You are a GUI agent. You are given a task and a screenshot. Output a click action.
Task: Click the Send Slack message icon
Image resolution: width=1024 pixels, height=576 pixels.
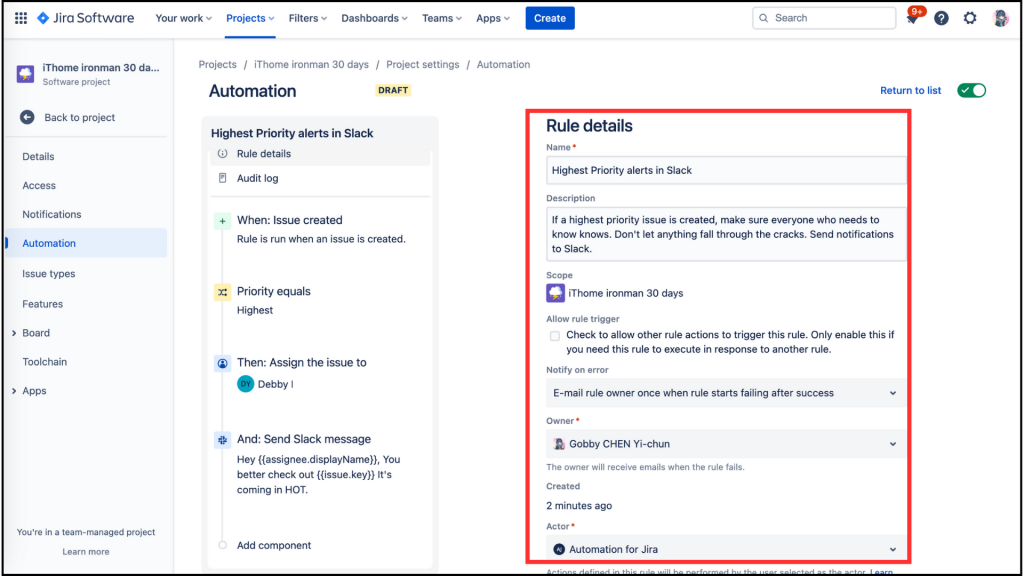[223, 440]
